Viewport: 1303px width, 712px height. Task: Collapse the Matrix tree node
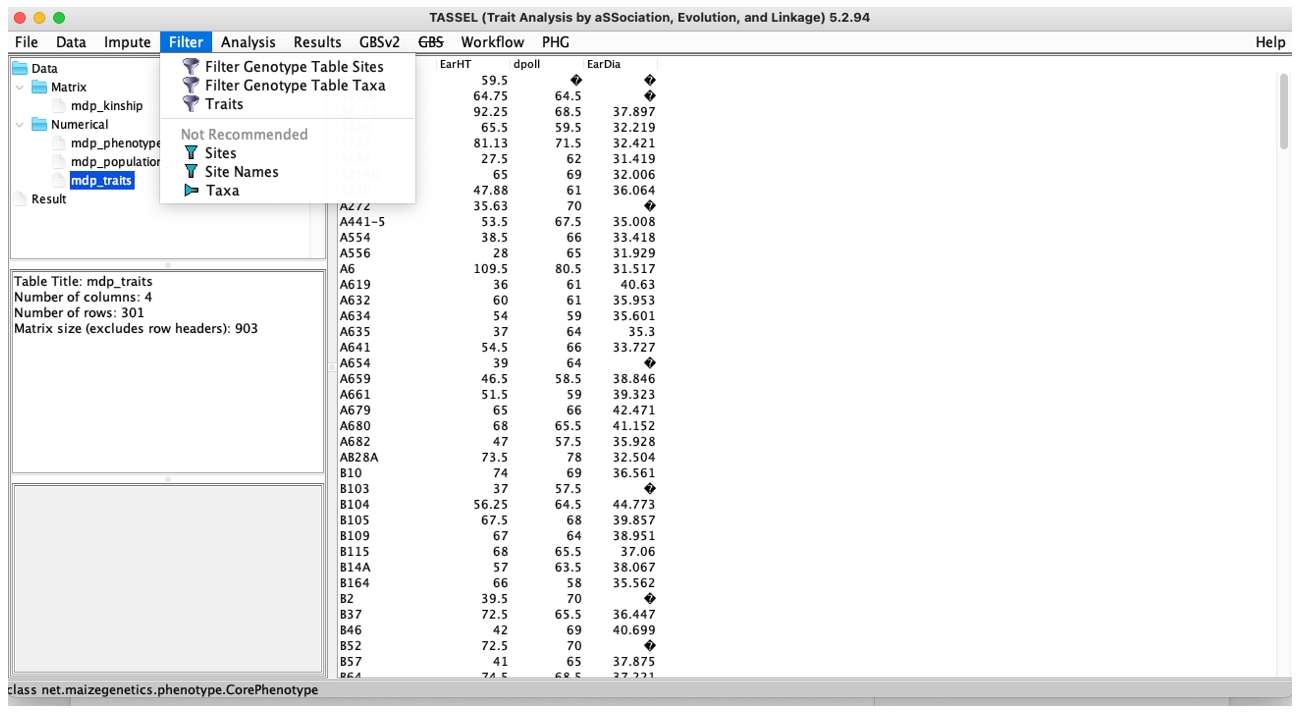click(20, 87)
